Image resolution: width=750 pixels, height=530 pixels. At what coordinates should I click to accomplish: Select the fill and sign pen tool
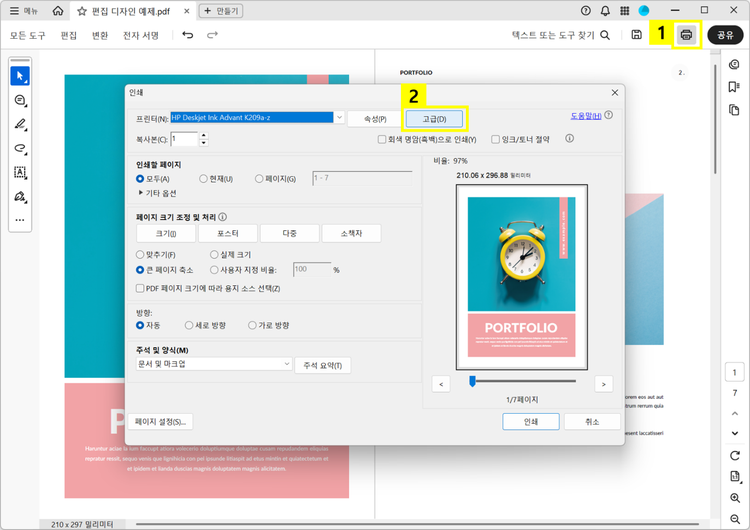pos(20,197)
